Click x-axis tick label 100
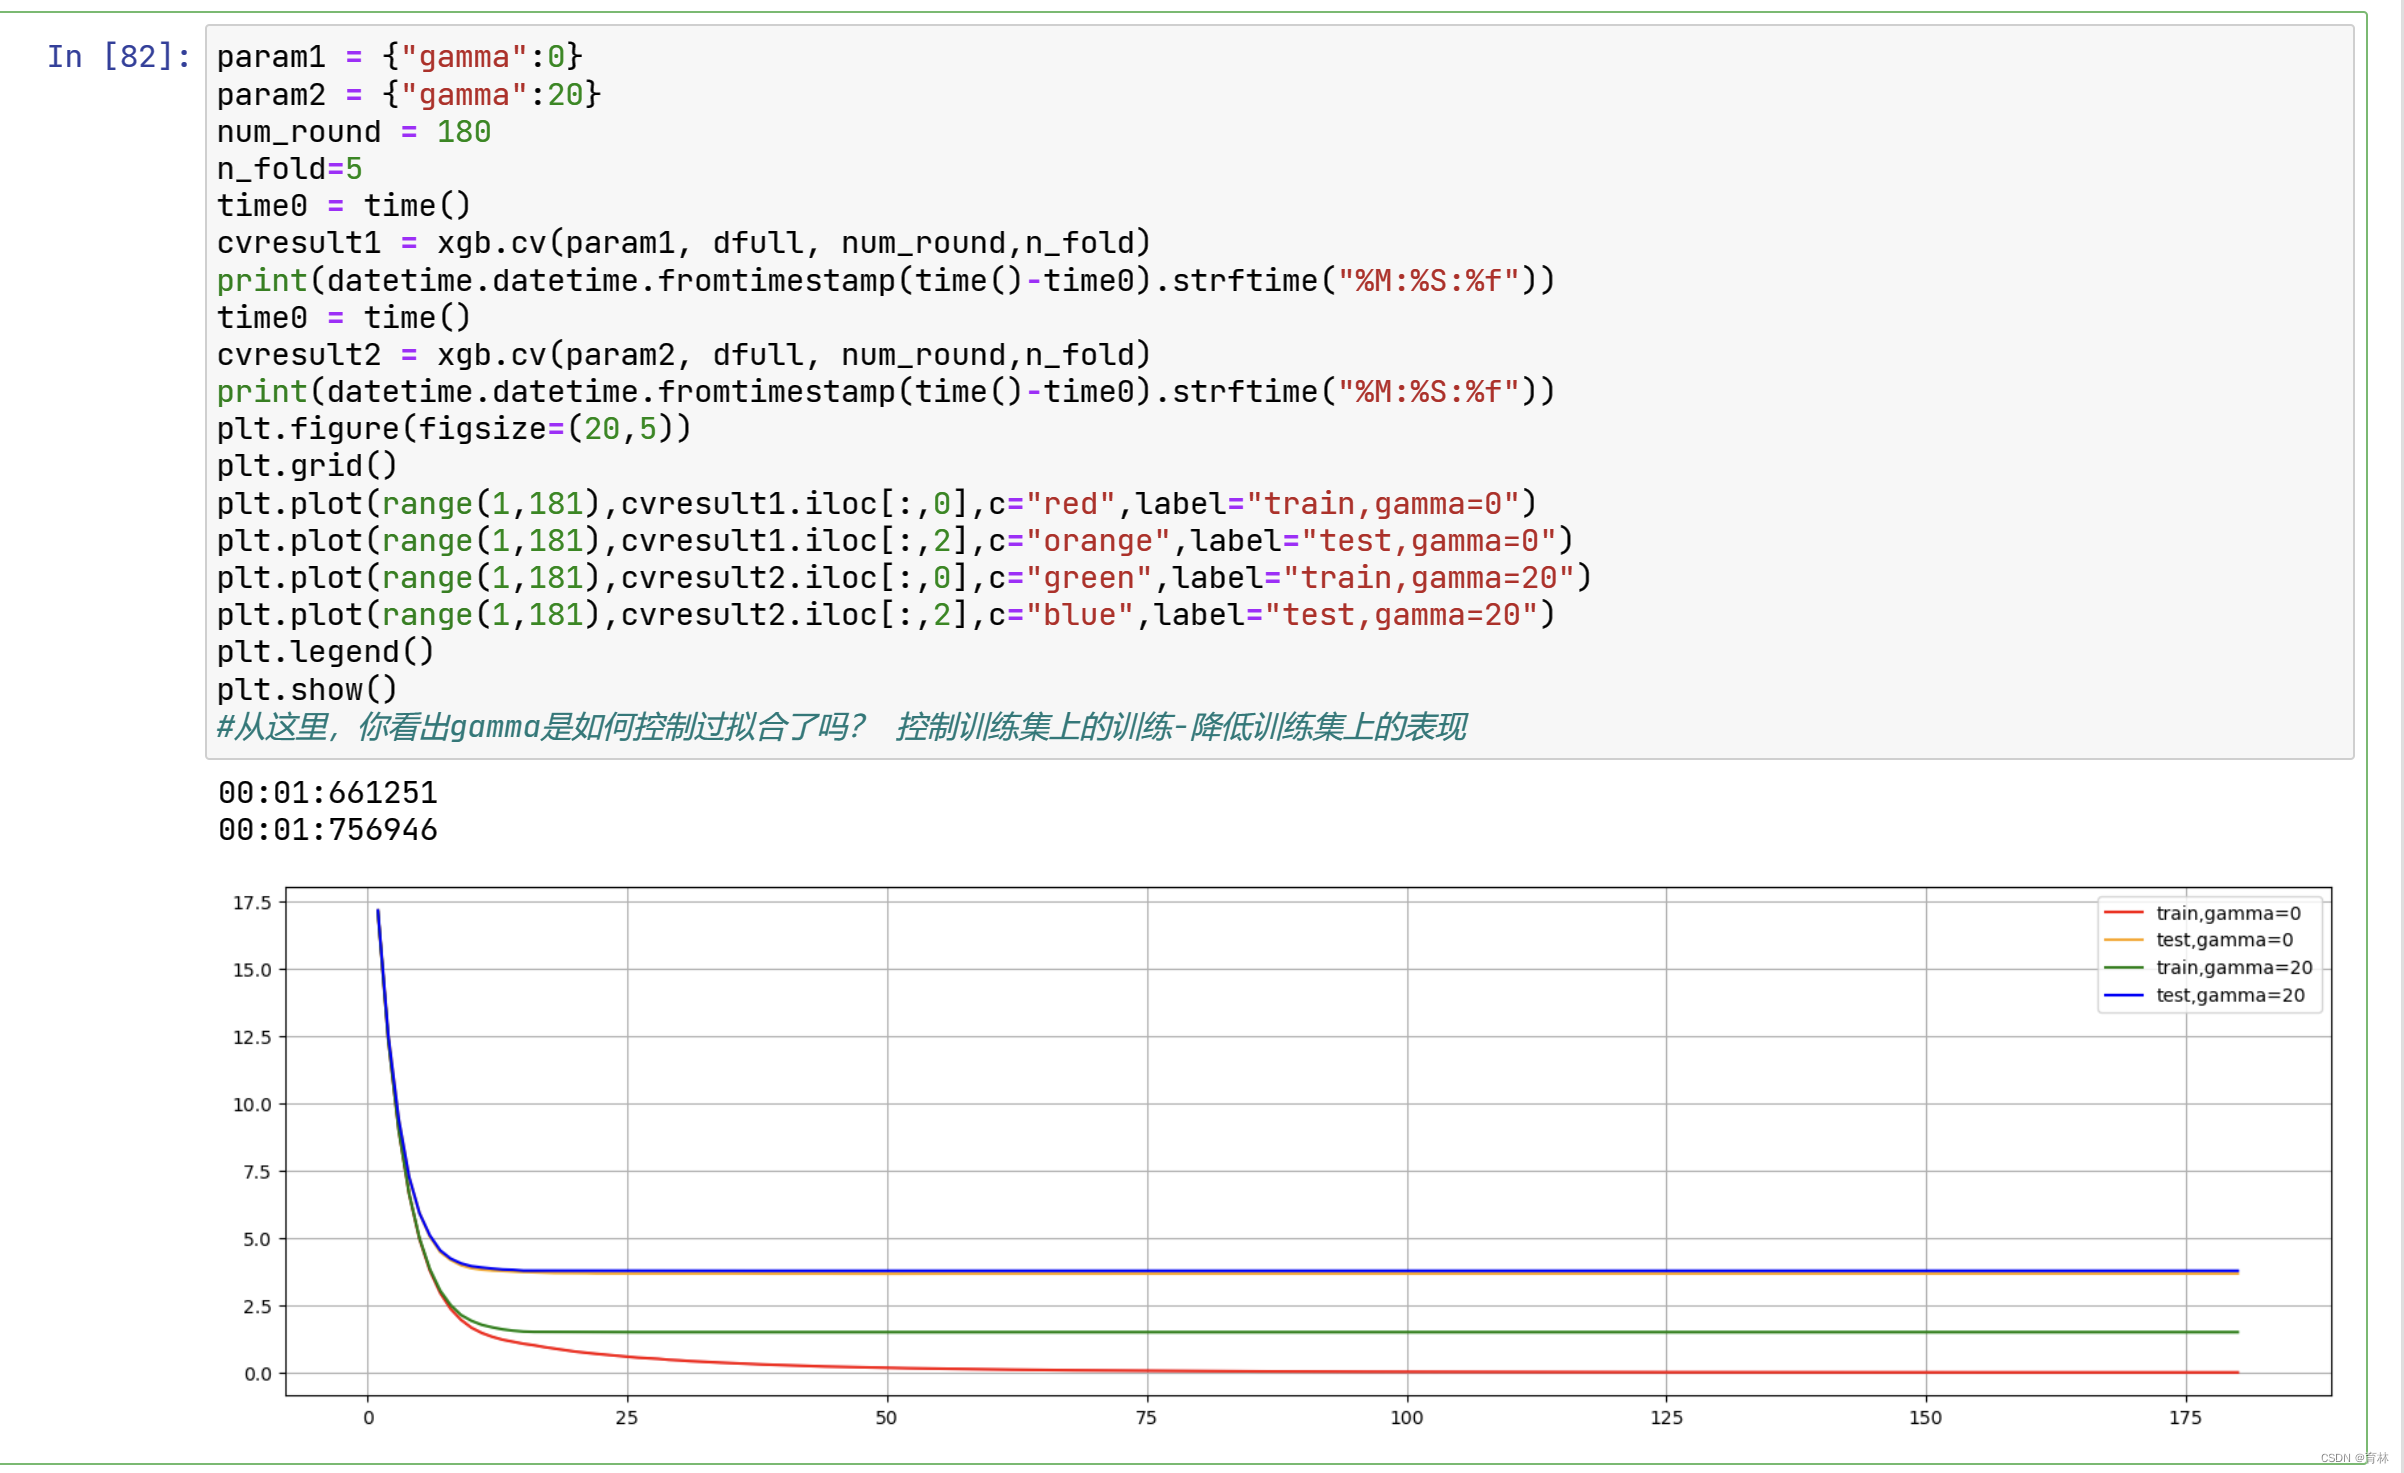 1407,1418
